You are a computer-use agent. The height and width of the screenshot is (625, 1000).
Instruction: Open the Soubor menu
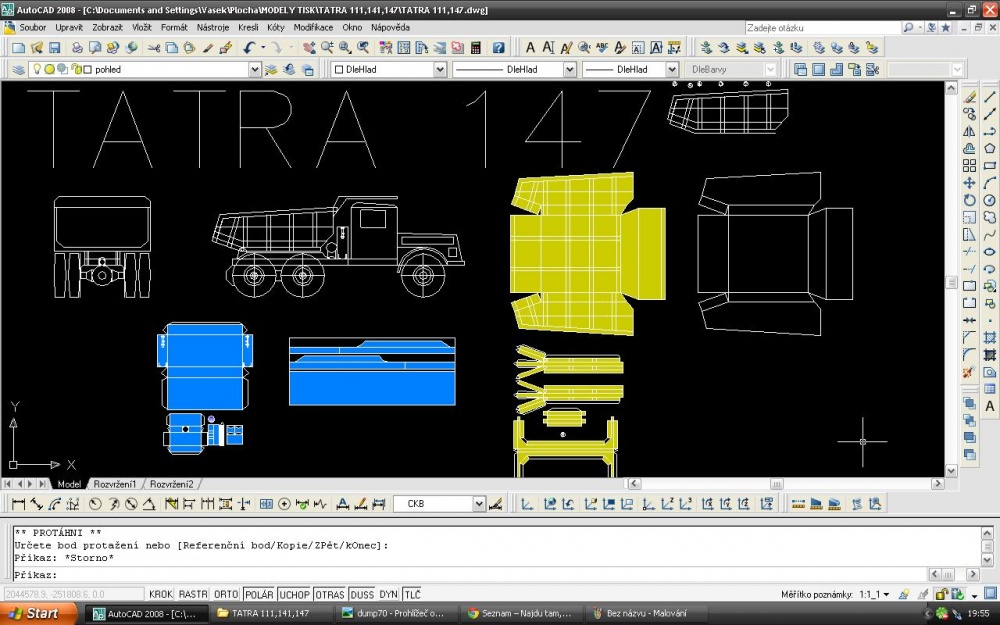coord(33,27)
